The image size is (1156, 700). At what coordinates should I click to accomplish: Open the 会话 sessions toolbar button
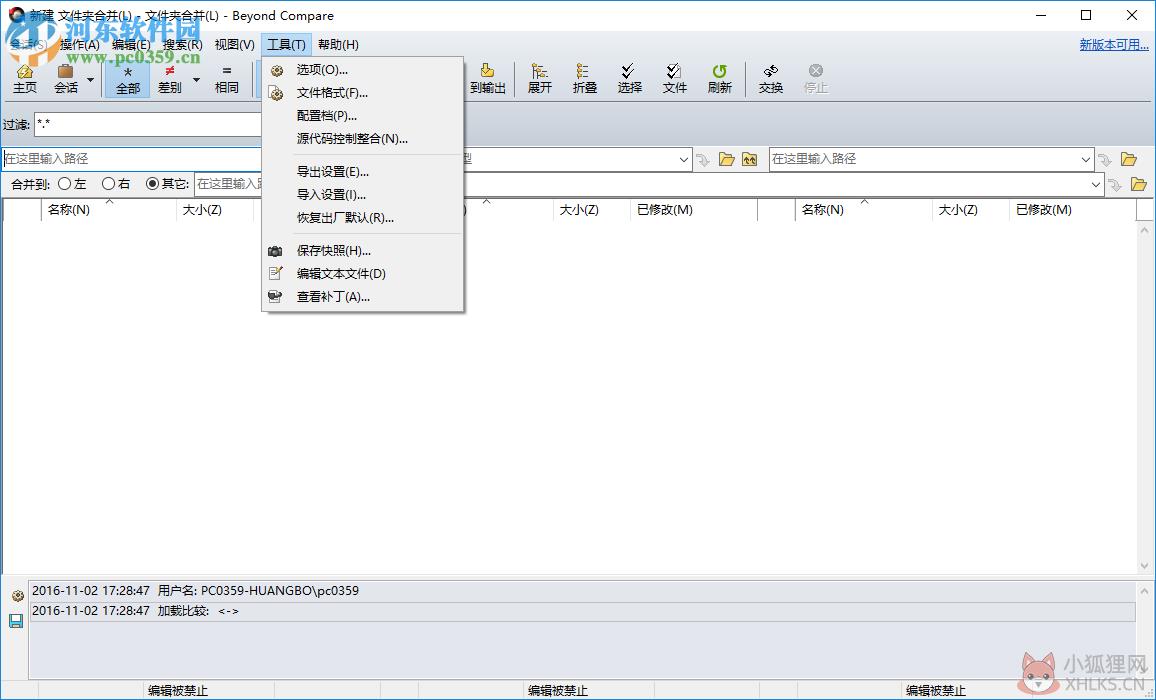(x=66, y=79)
